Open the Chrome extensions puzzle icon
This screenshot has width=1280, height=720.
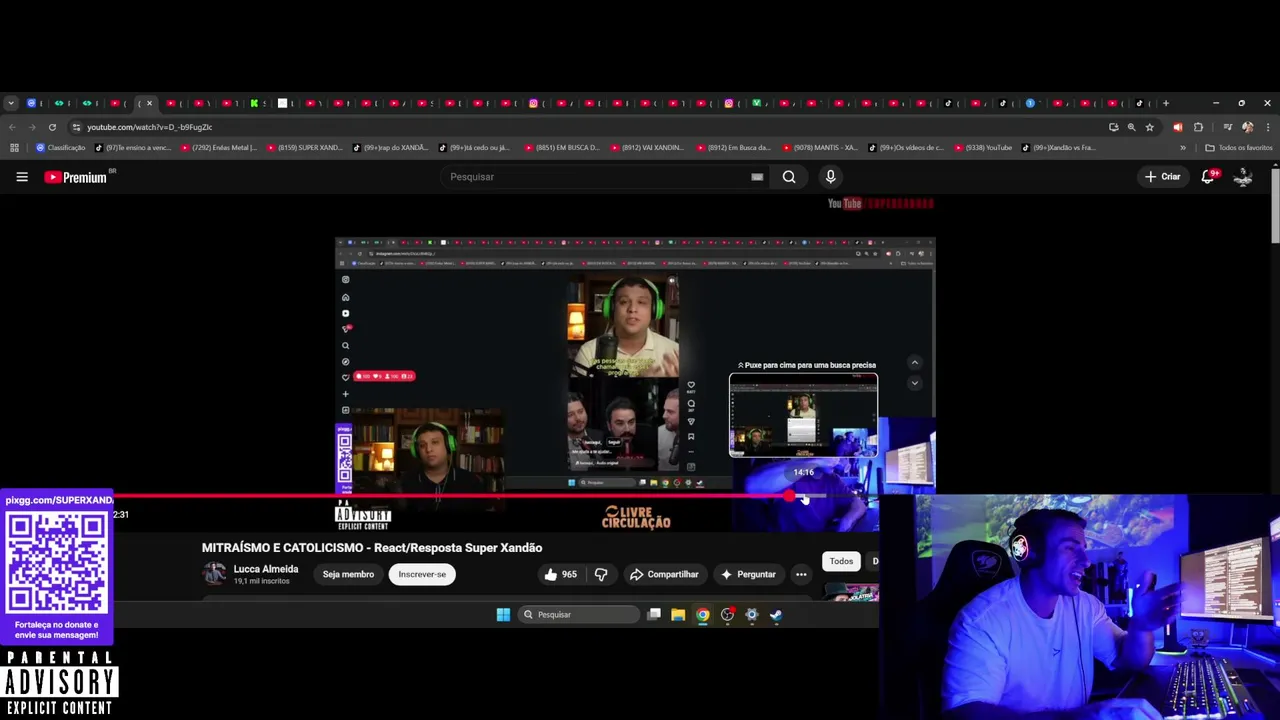tap(1198, 127)
